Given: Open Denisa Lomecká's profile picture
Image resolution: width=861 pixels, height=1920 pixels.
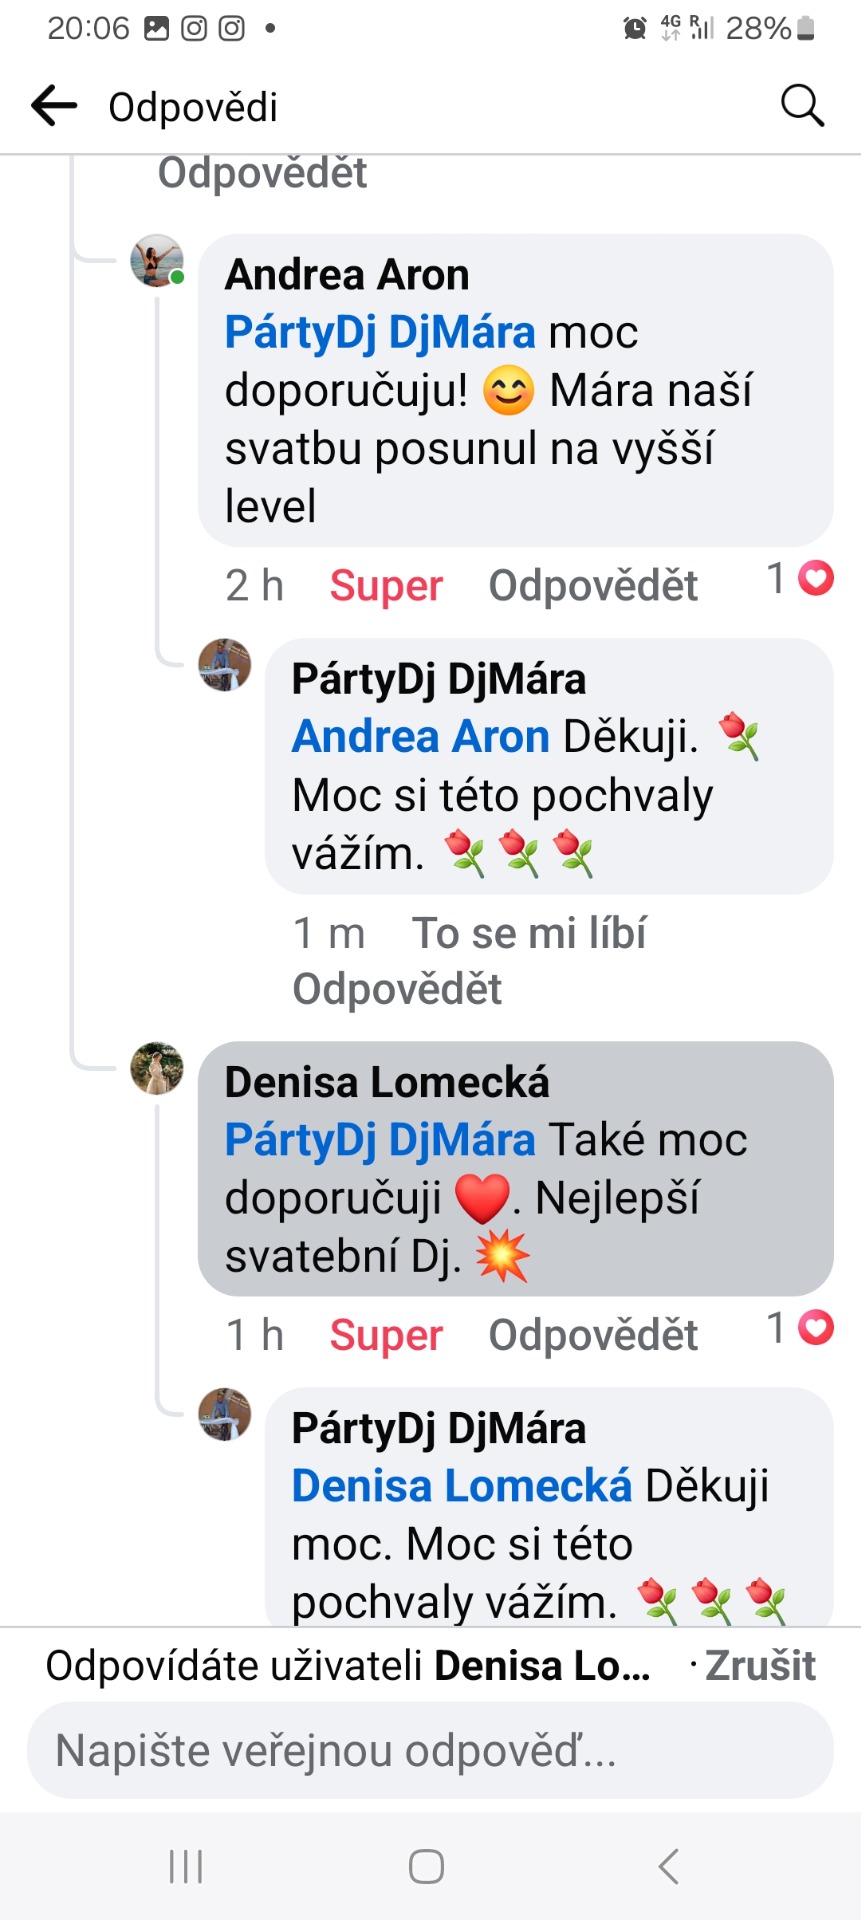Looking at the screenshot, I should pyautogui.click(x=157, y=1068).
